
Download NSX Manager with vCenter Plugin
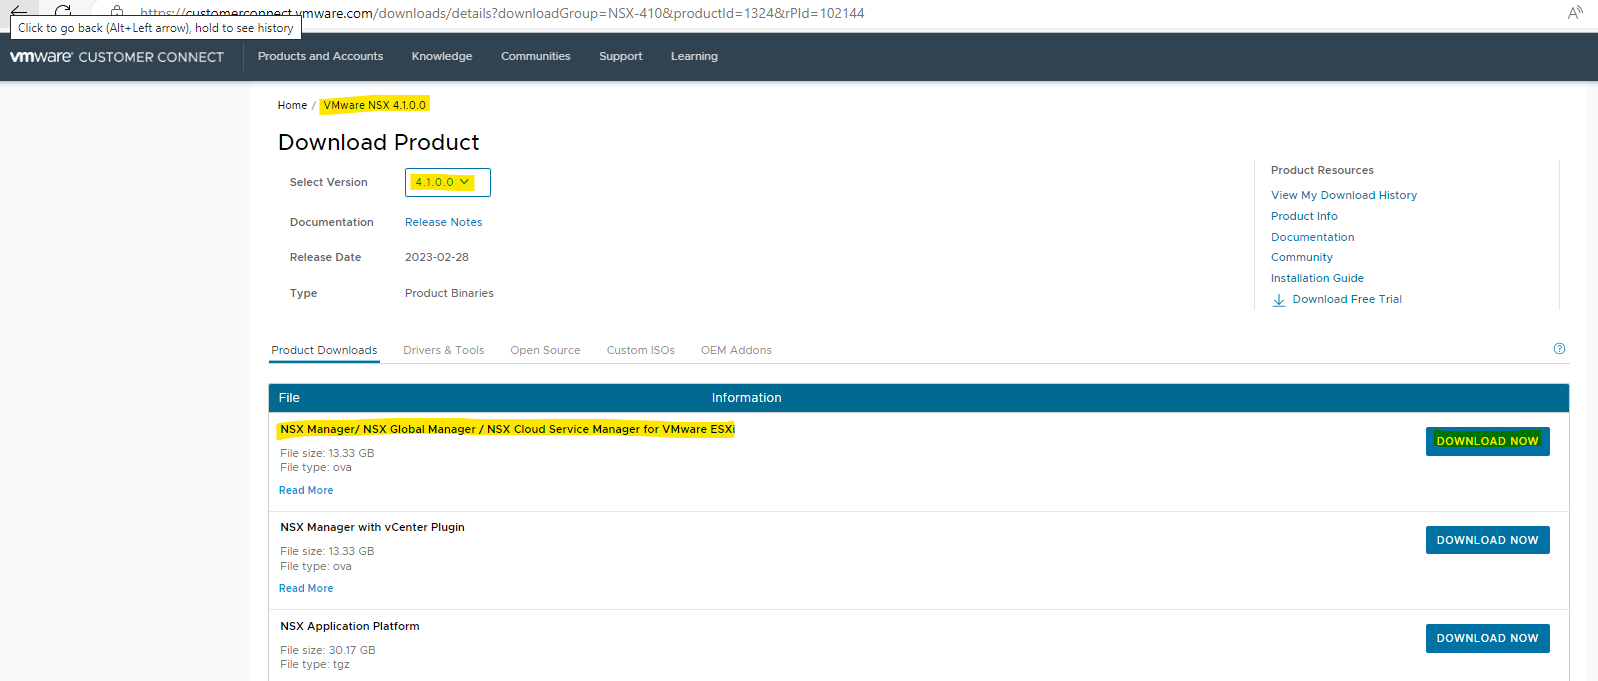(x=1487, y=540)
